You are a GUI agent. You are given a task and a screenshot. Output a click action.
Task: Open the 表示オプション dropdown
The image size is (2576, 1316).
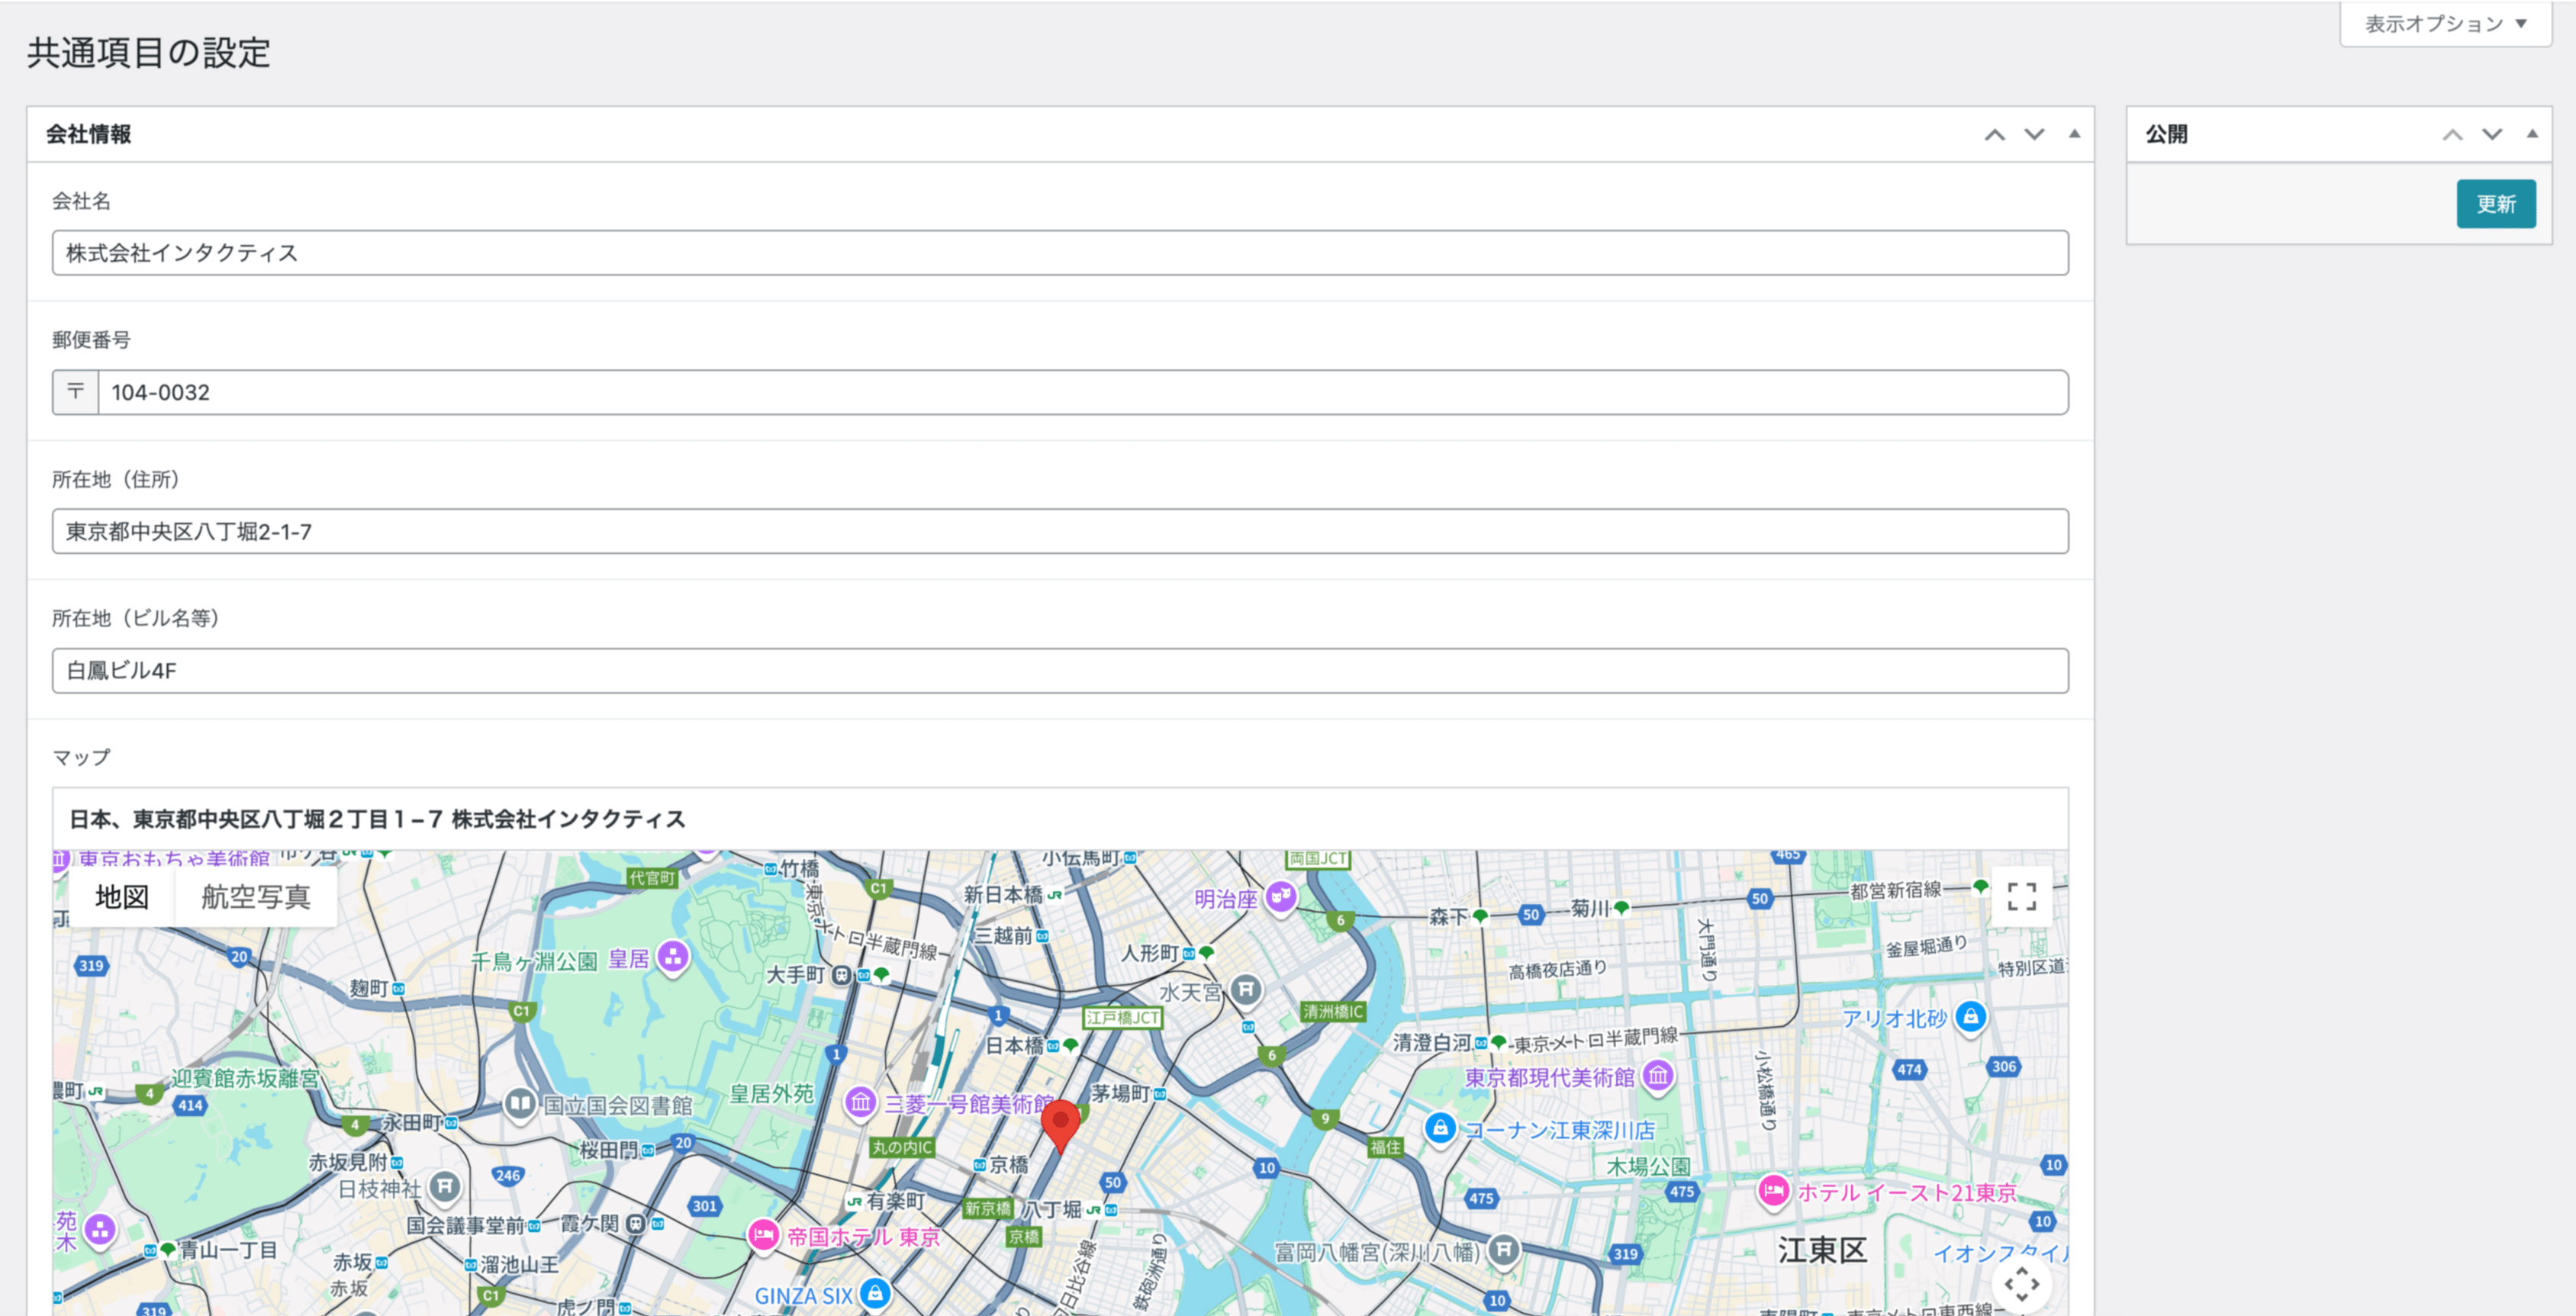[x=2445, y=24]
